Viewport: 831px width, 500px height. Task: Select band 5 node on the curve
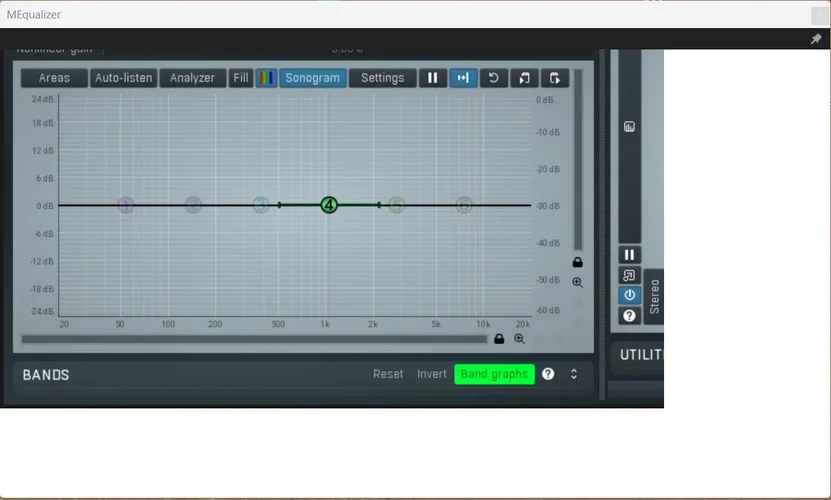[x=396, y=205]
